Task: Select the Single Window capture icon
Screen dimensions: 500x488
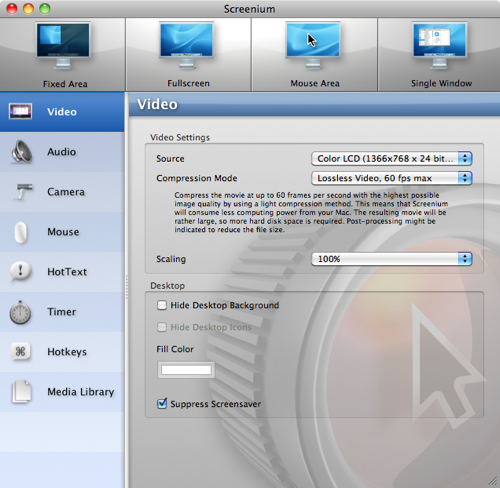Action: [x=439, y=45]
